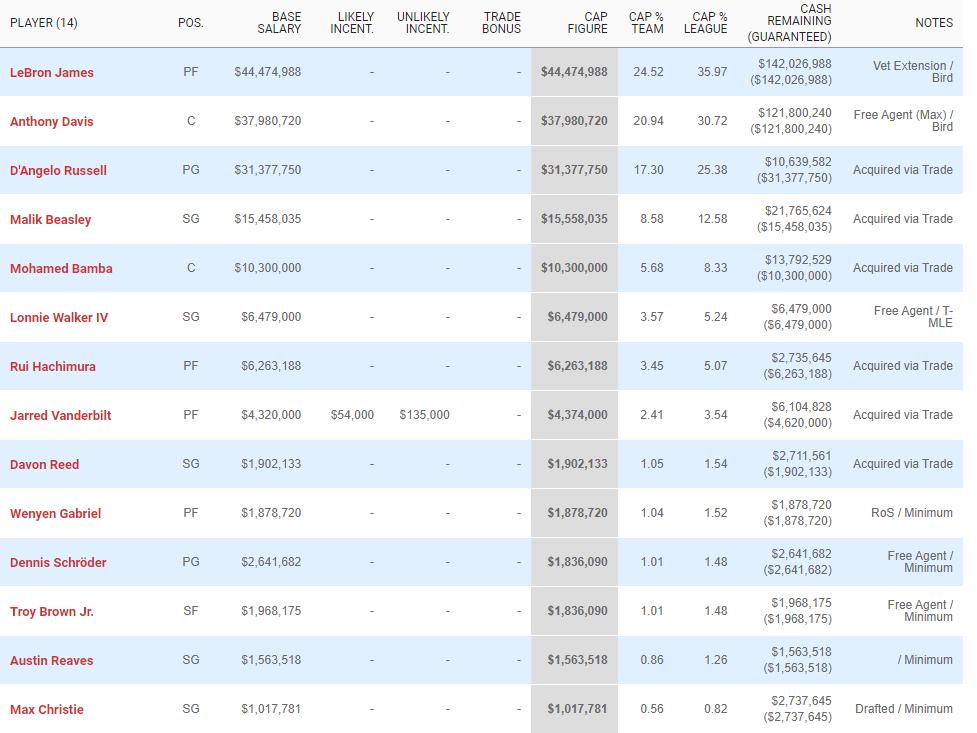
Task: Select Malik Beasley player link
Action: pos(50,219)
